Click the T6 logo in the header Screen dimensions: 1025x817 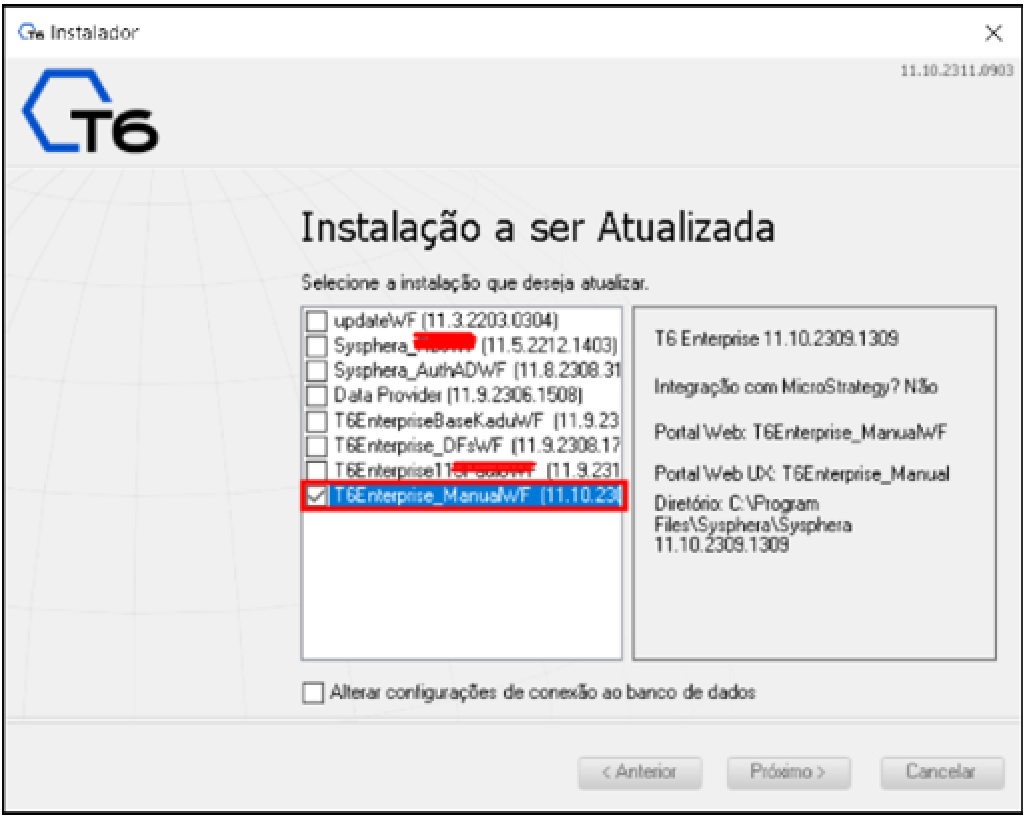90,111
